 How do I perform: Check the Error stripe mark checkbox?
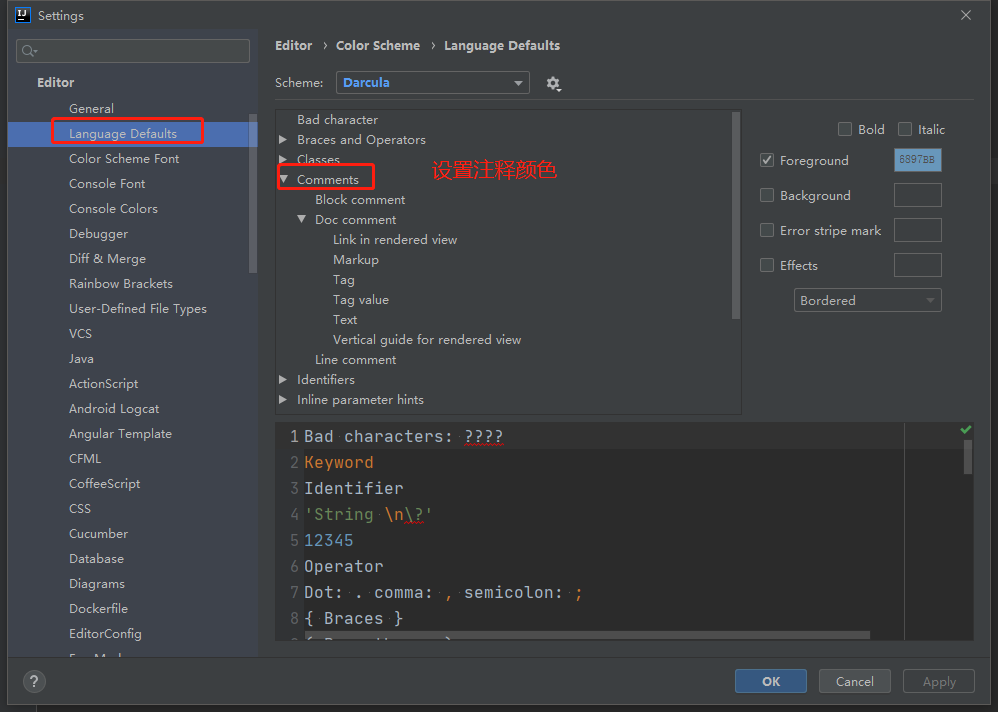[x=767, y=230]
